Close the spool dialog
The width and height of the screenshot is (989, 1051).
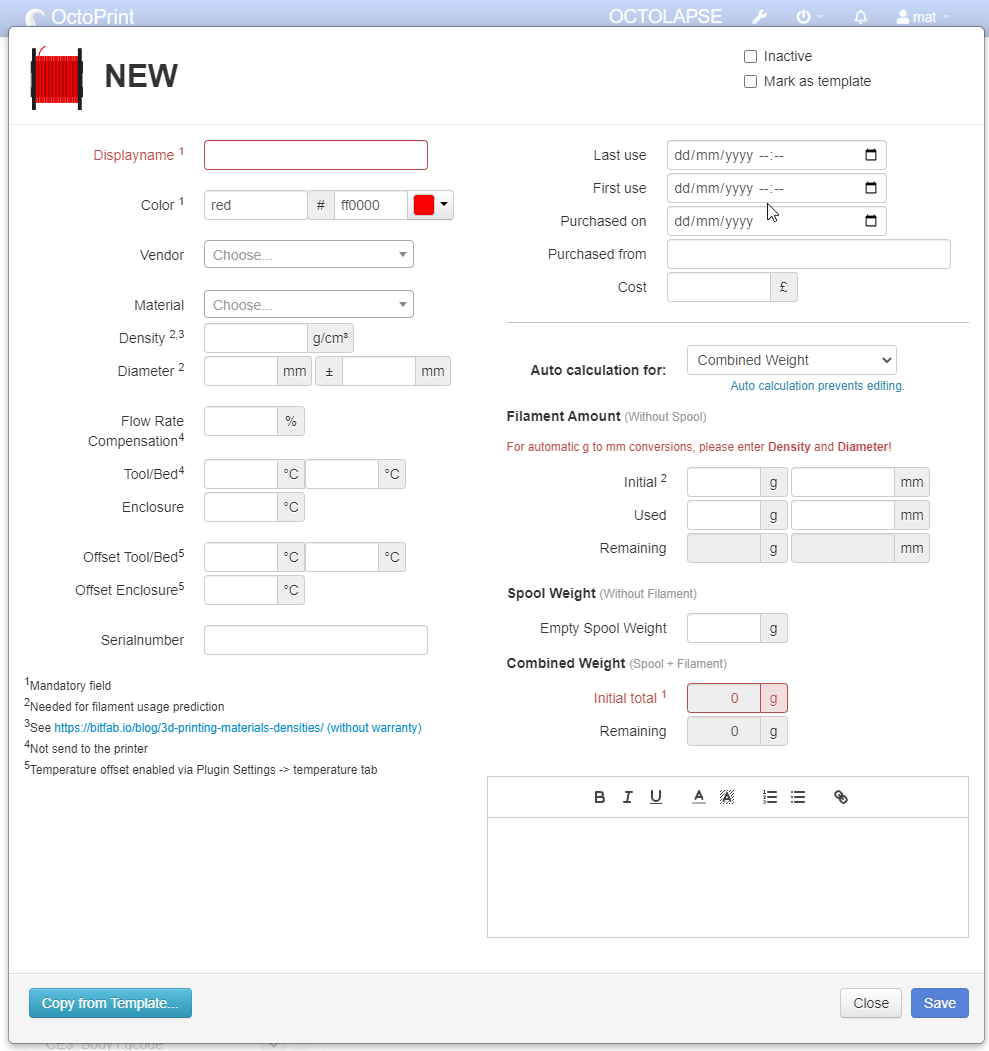871,1003
